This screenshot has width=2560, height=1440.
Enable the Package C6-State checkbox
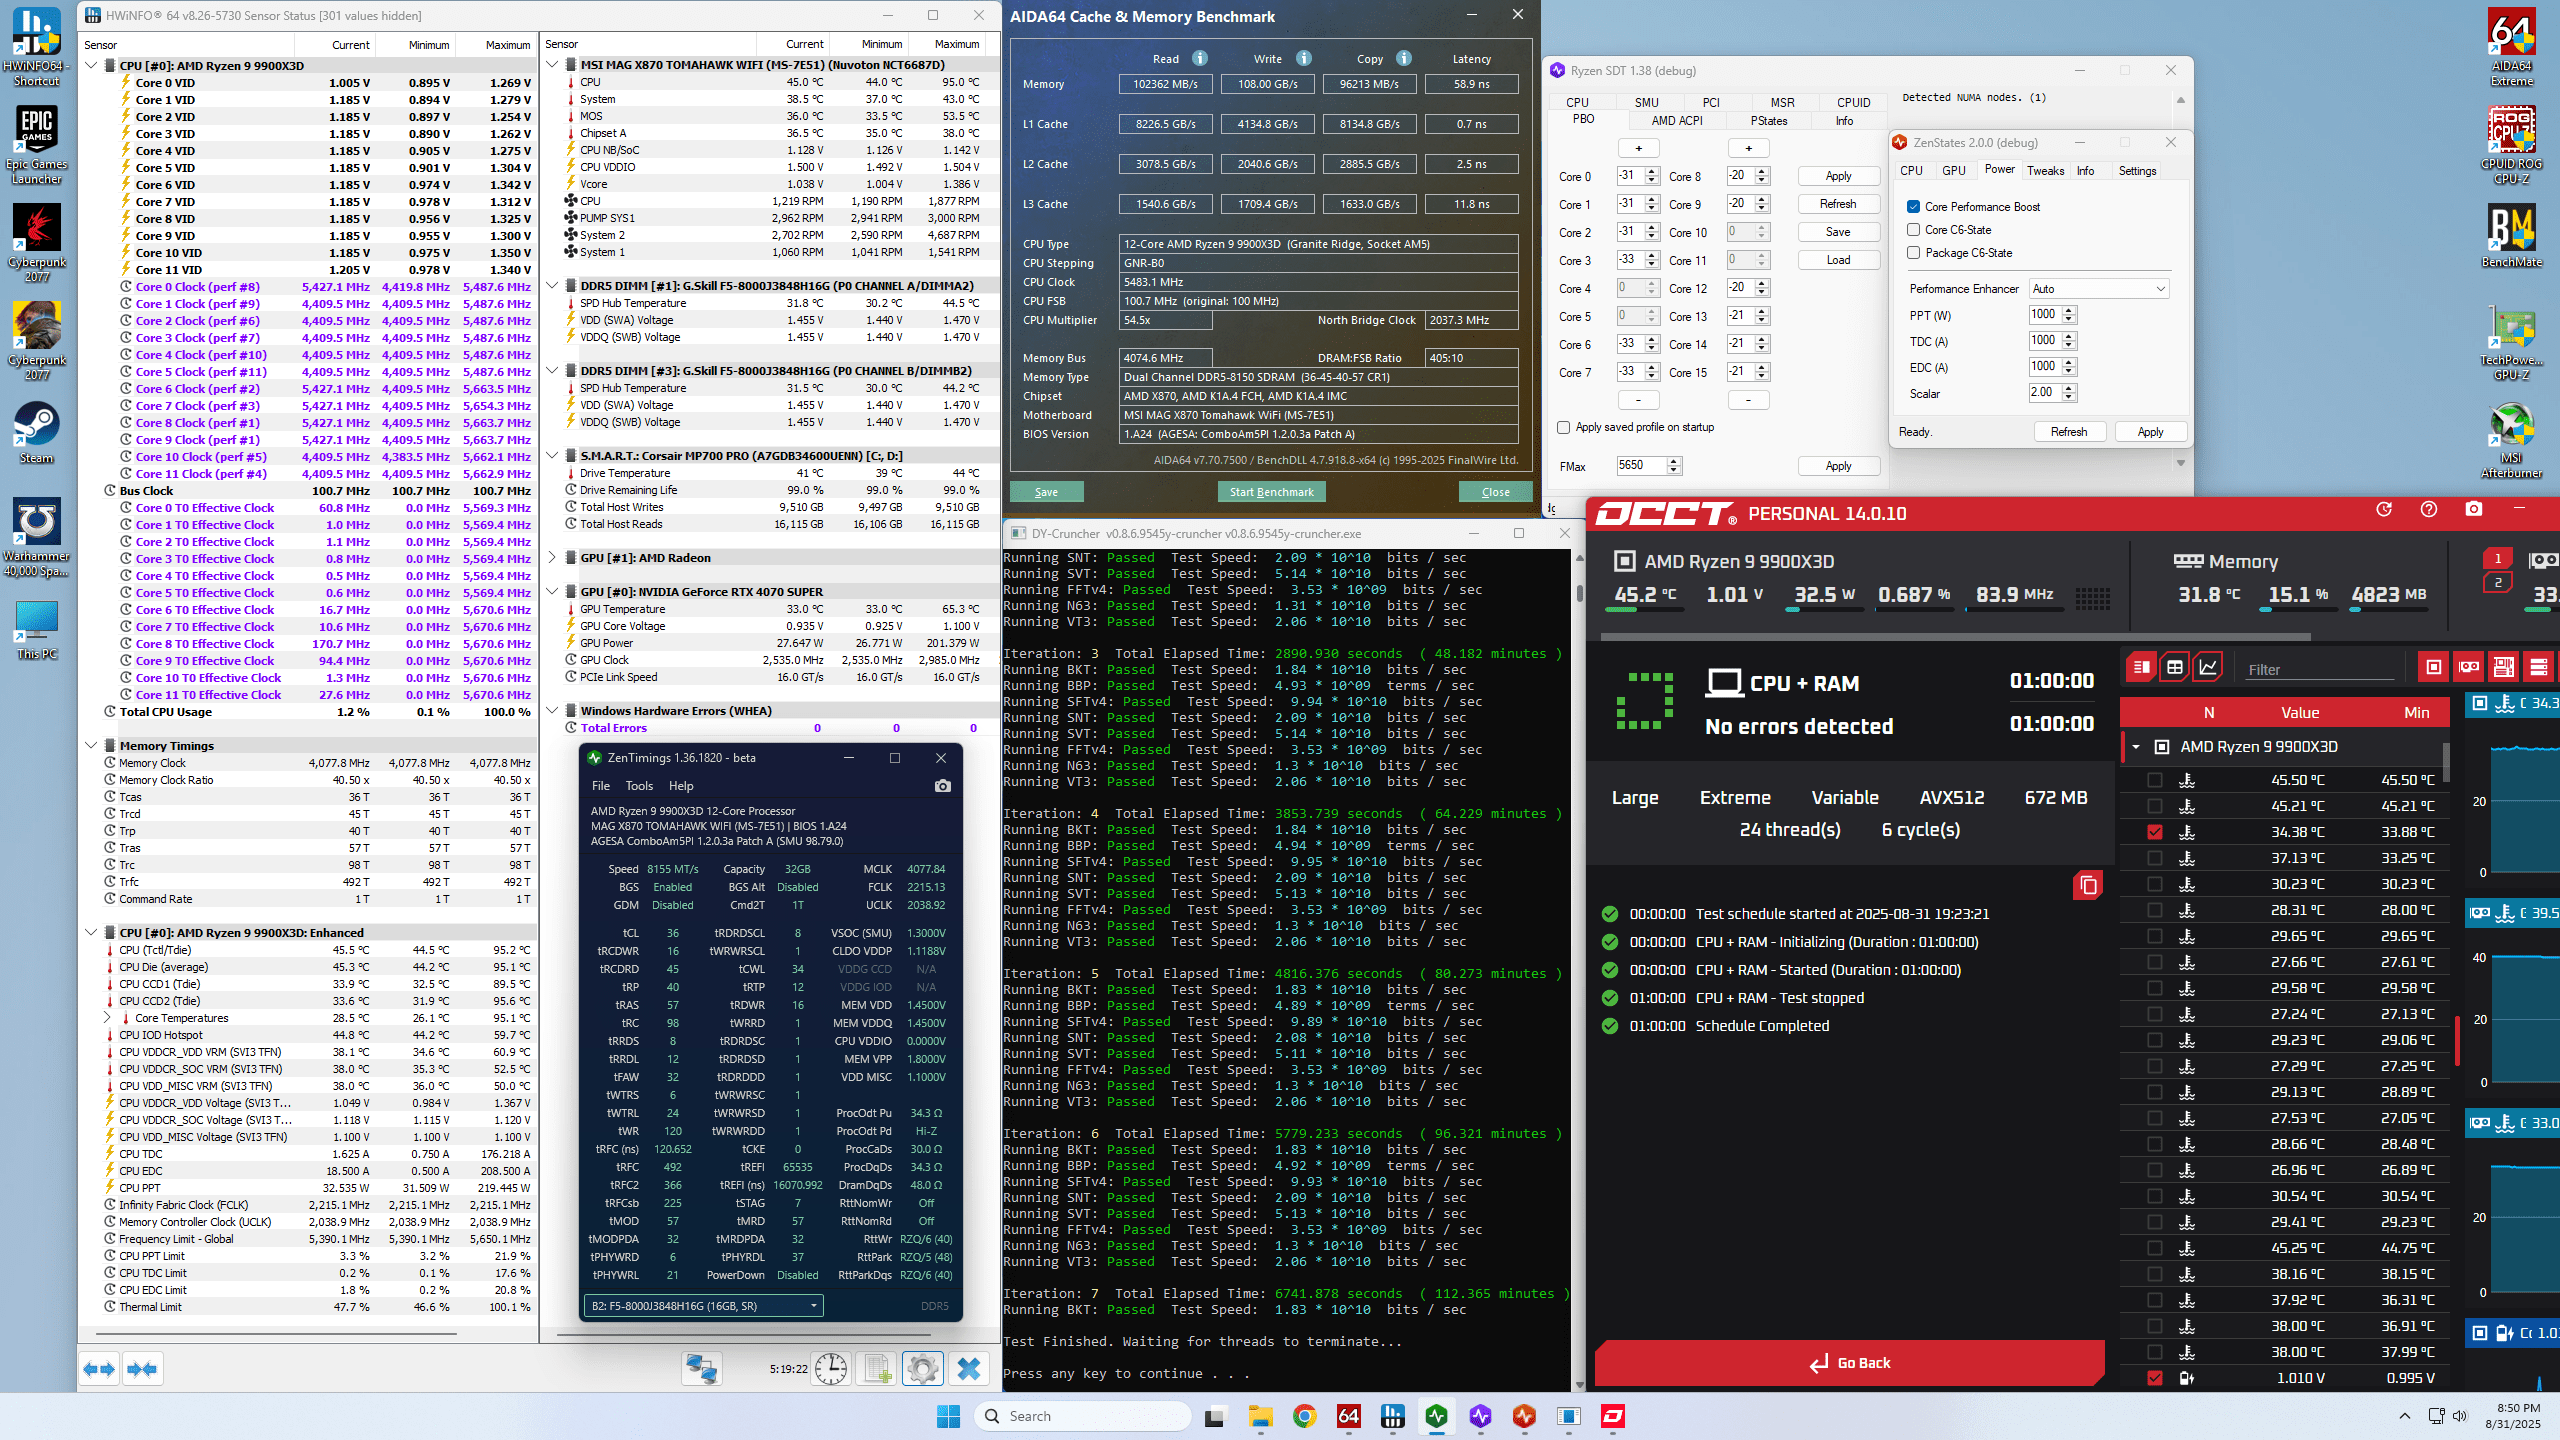tap(1913, 253)
